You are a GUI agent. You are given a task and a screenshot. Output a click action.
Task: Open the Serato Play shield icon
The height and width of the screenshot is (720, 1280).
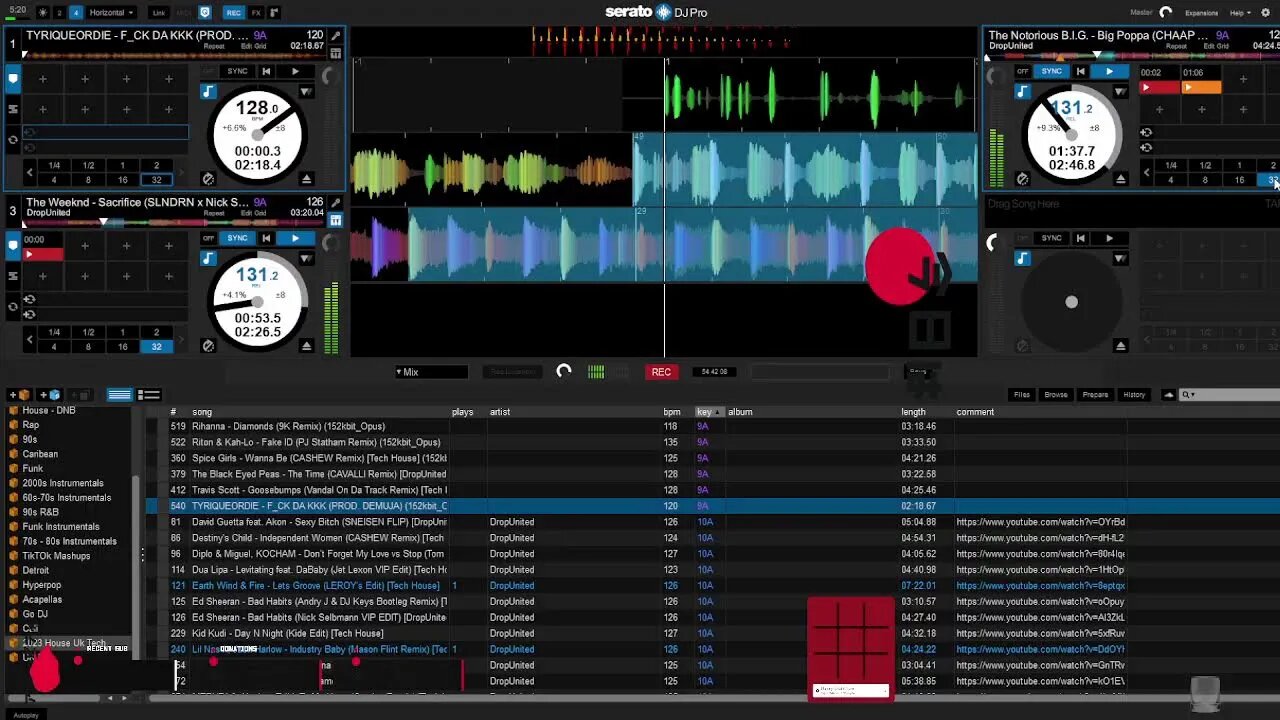(x=206, y=13)
